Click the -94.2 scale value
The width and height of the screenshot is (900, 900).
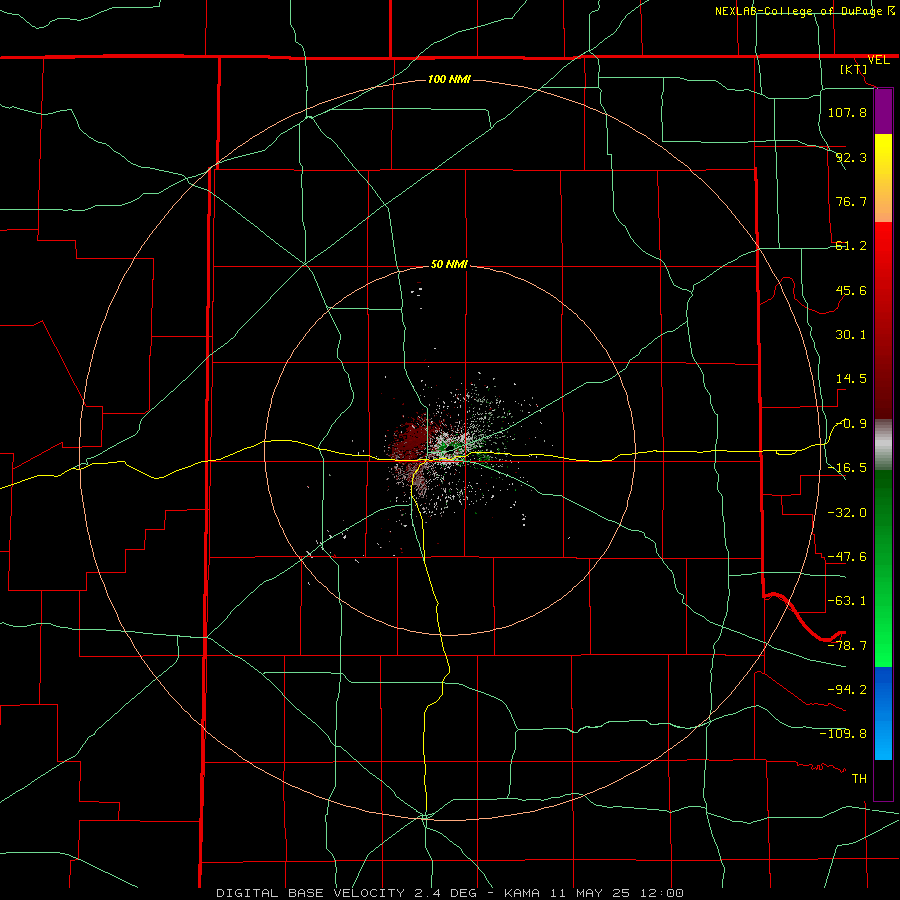847,690
